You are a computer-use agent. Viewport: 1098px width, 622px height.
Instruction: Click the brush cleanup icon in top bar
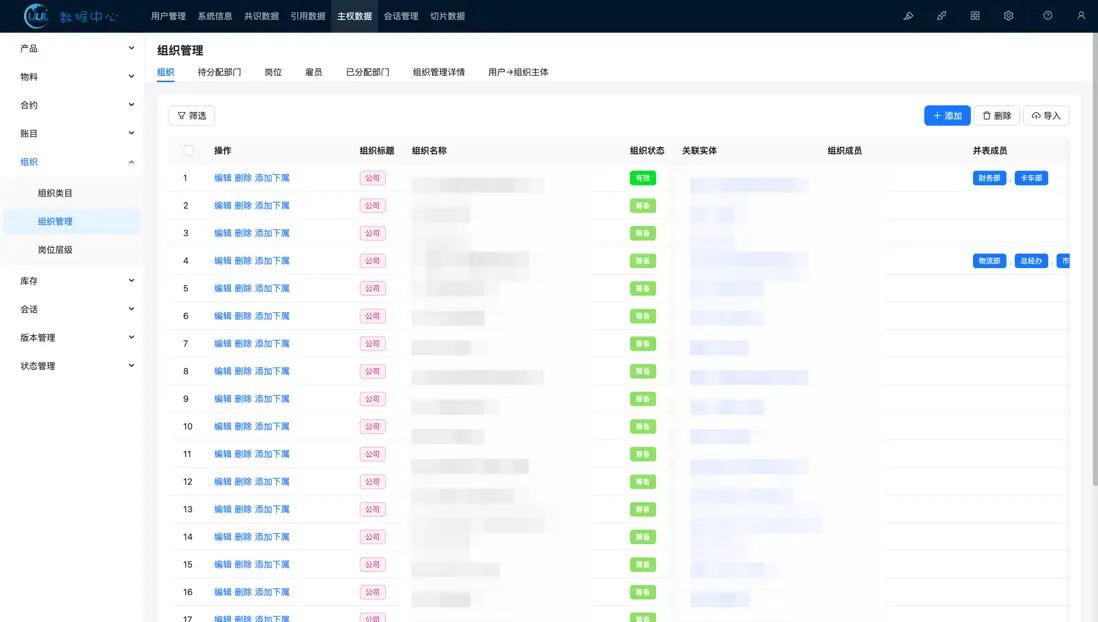pyautogui.click(x=908, y=16)
